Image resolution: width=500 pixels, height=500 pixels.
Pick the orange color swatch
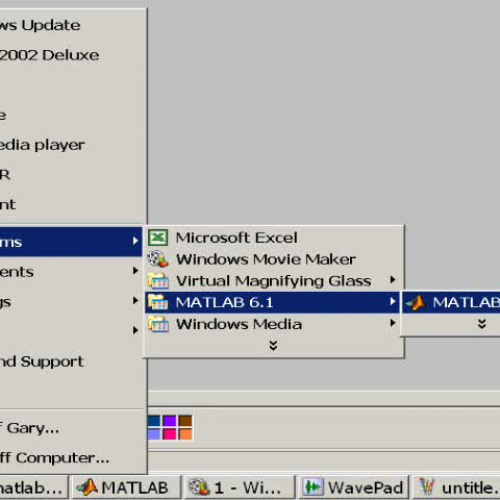click(185, 434)
